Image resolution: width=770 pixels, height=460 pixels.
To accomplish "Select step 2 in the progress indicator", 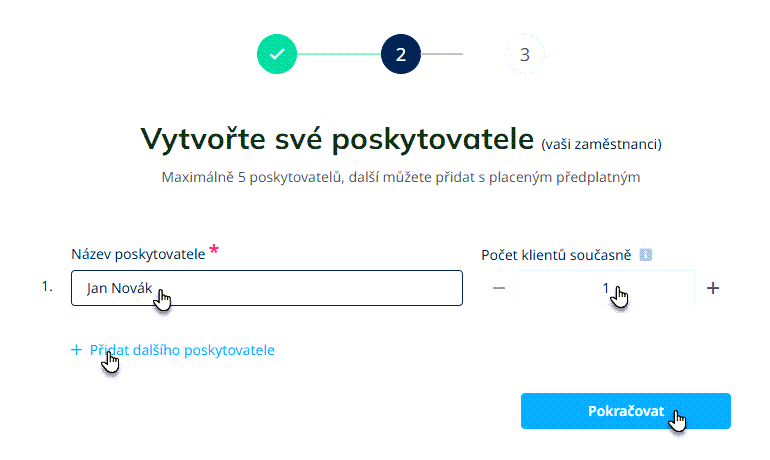I will pyautogui.click(x=401, y=54).
